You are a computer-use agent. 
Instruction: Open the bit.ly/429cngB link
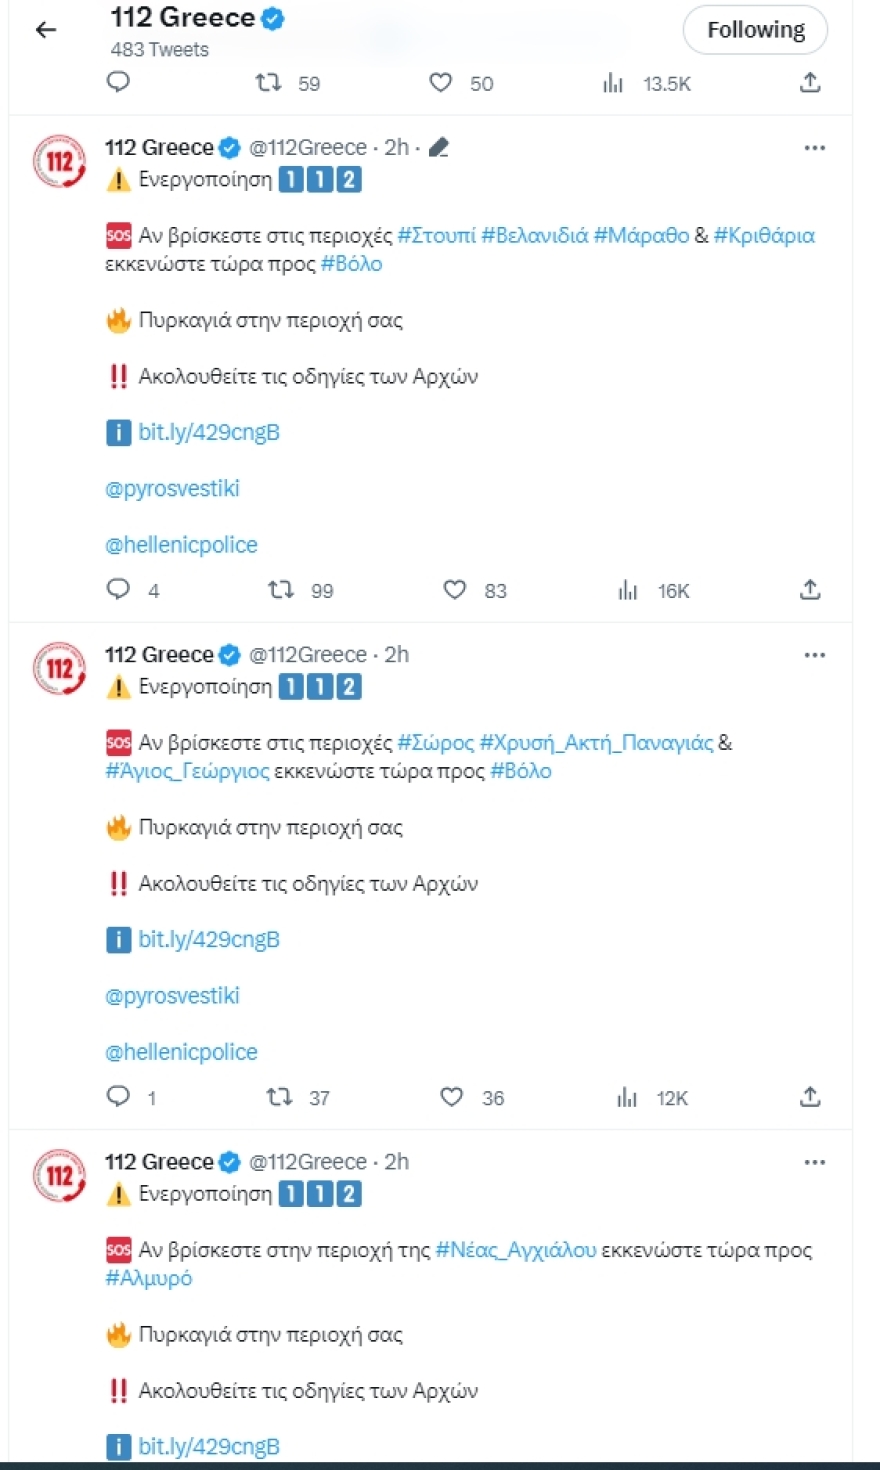(208, 432)
